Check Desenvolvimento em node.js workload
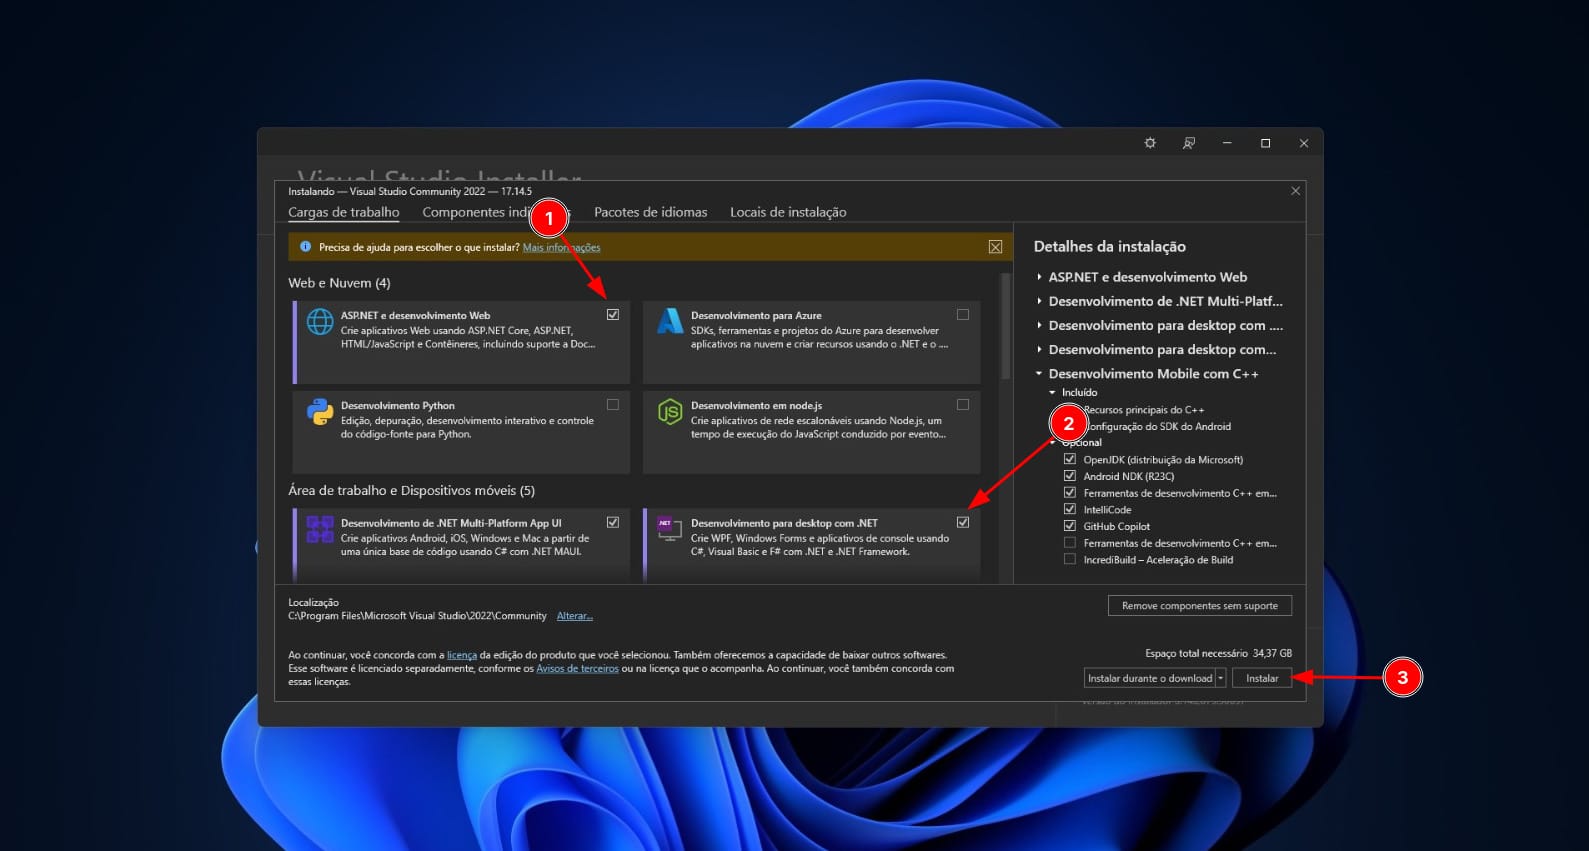The width and height of the screenshot is (1589, 851). (963, 404)
